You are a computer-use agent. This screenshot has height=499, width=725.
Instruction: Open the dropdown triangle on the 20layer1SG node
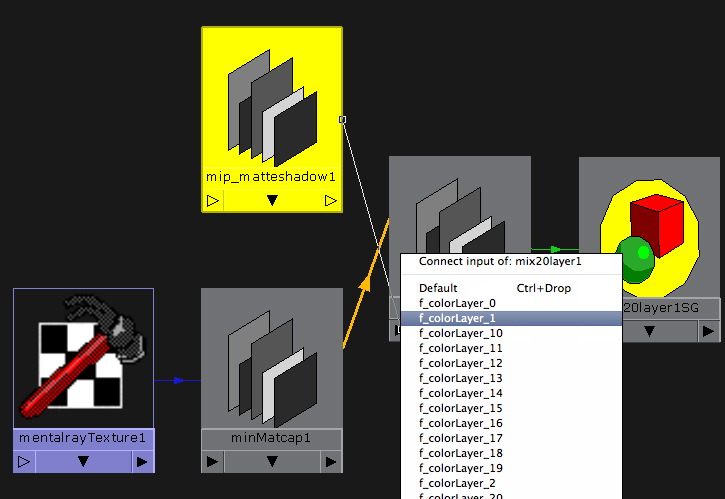coord(650,331)
